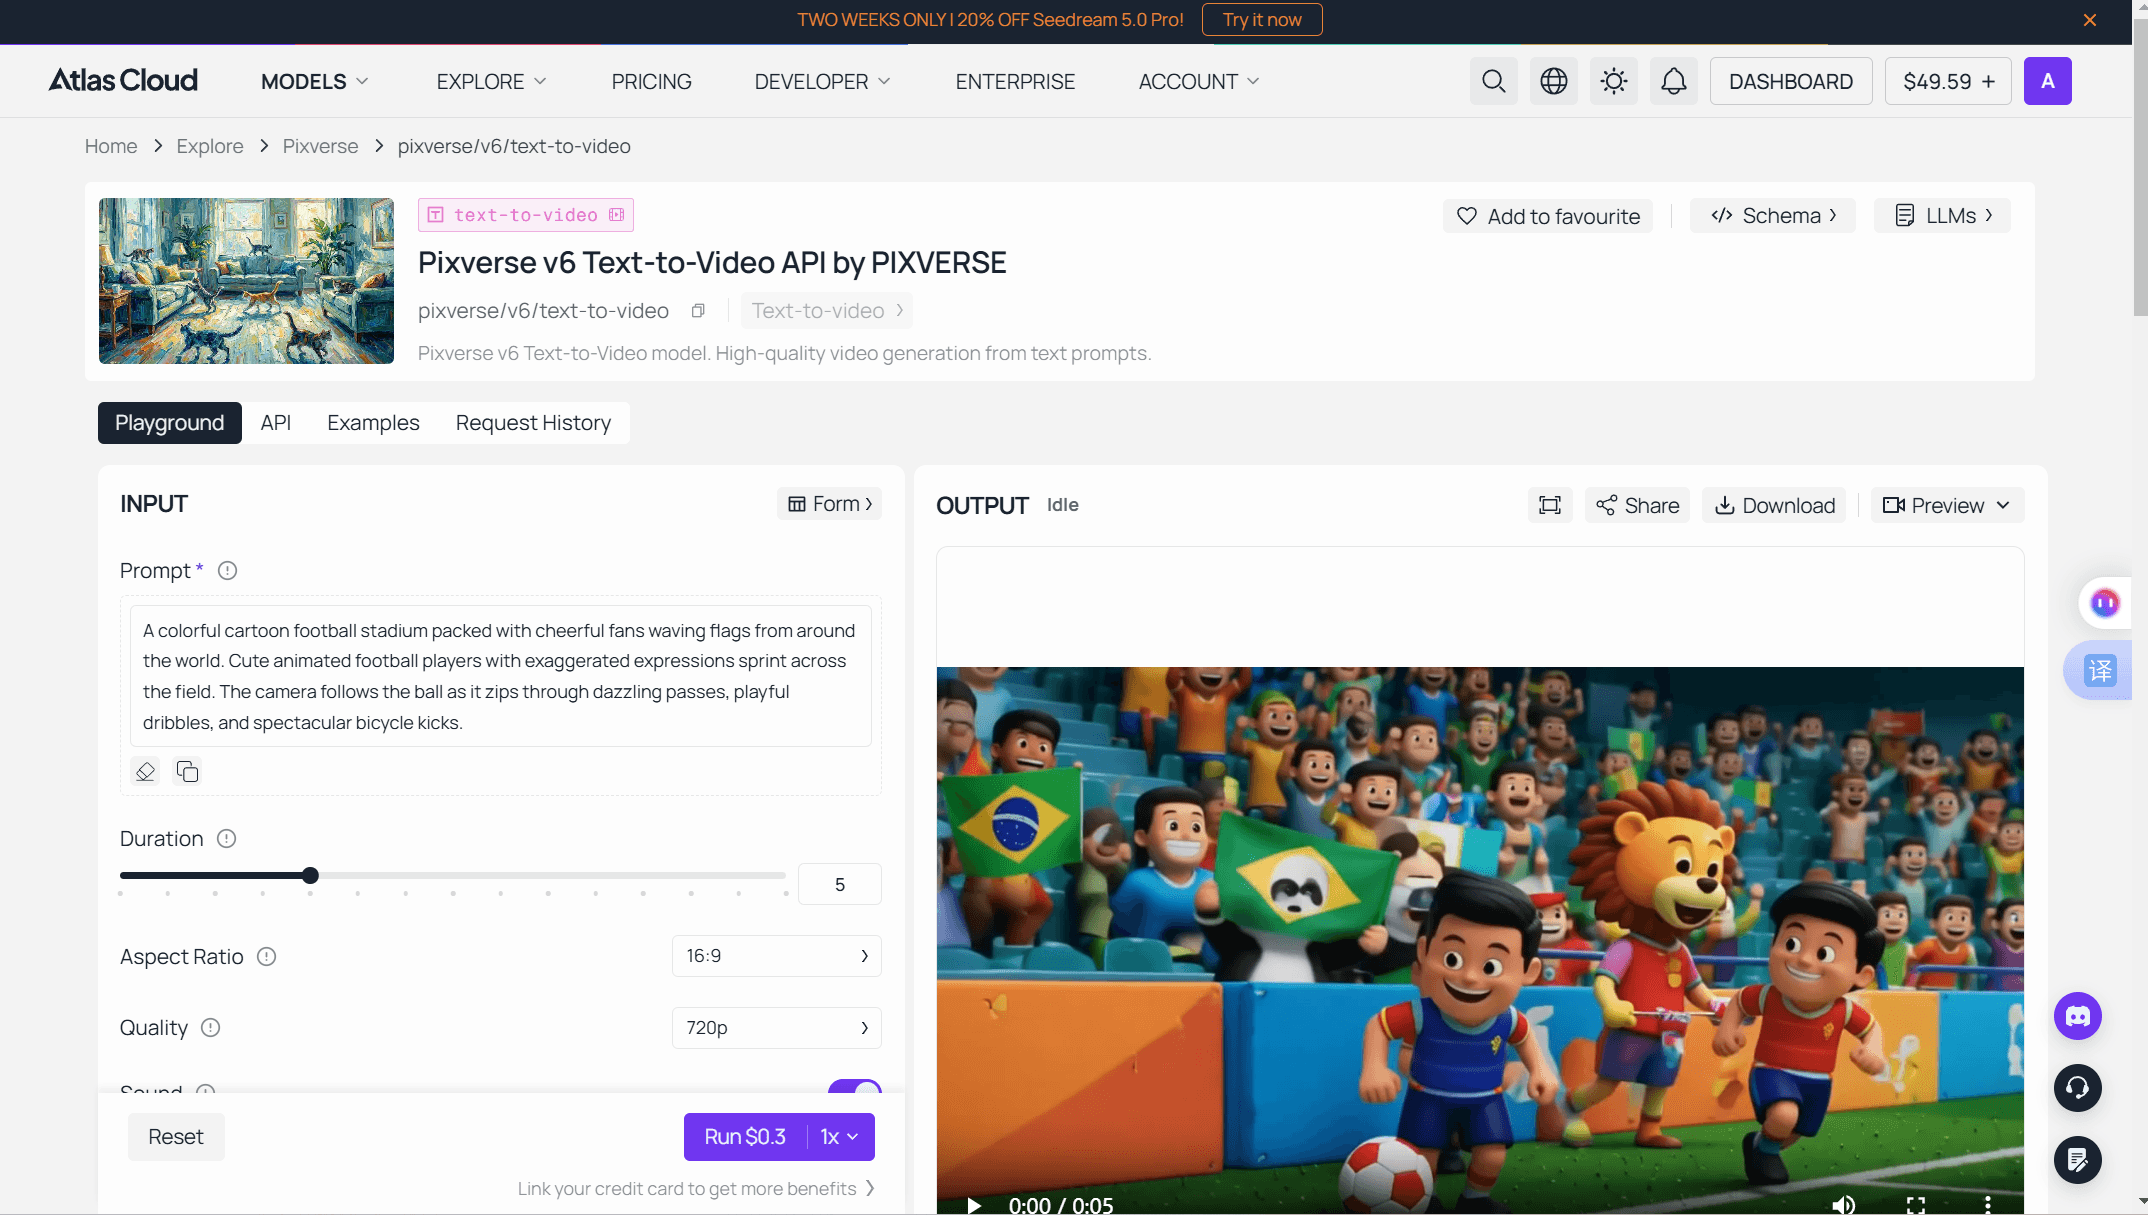This screenshot has width=2148, height=1215.
Task: Click the model cats thumbnail image
Action: [246, 281]
